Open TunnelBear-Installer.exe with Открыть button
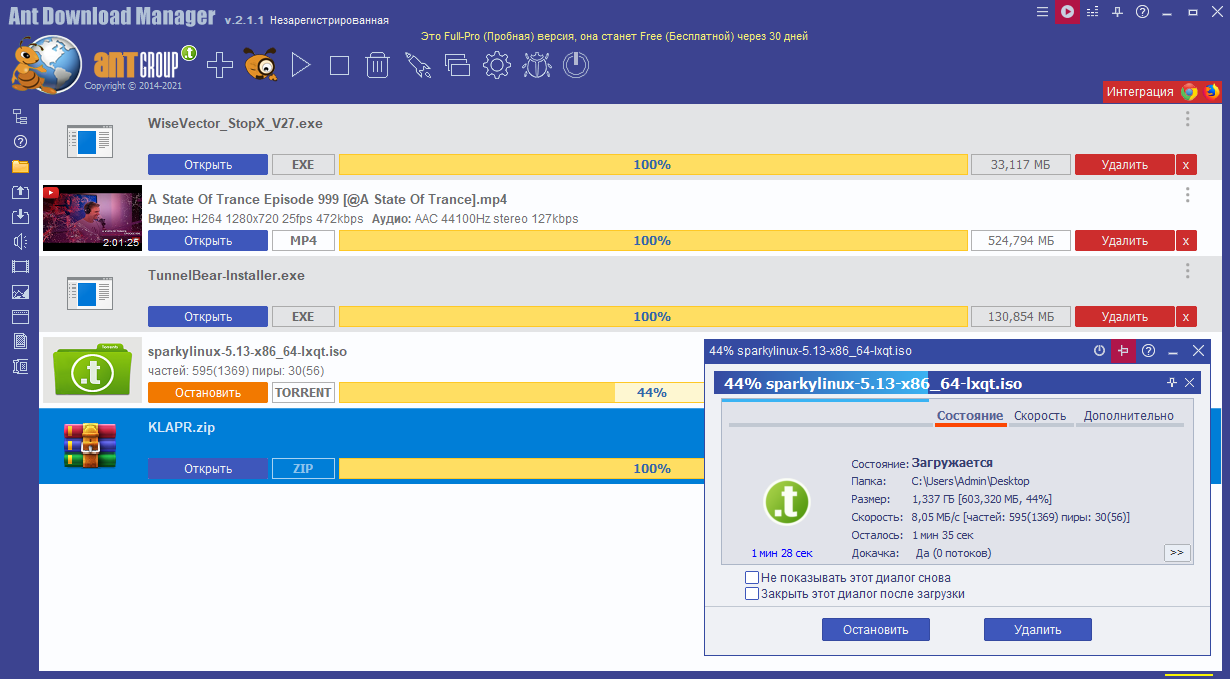The height and width of the screenshot is (679, 1230). tap(208, 317)
